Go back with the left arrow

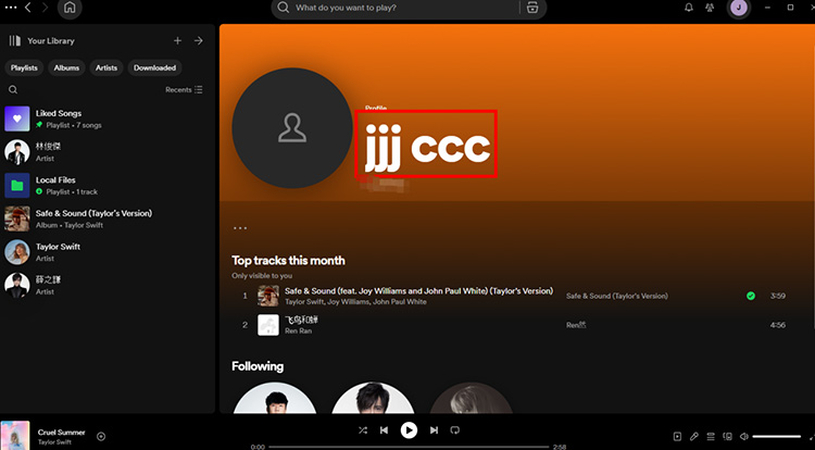28,8
